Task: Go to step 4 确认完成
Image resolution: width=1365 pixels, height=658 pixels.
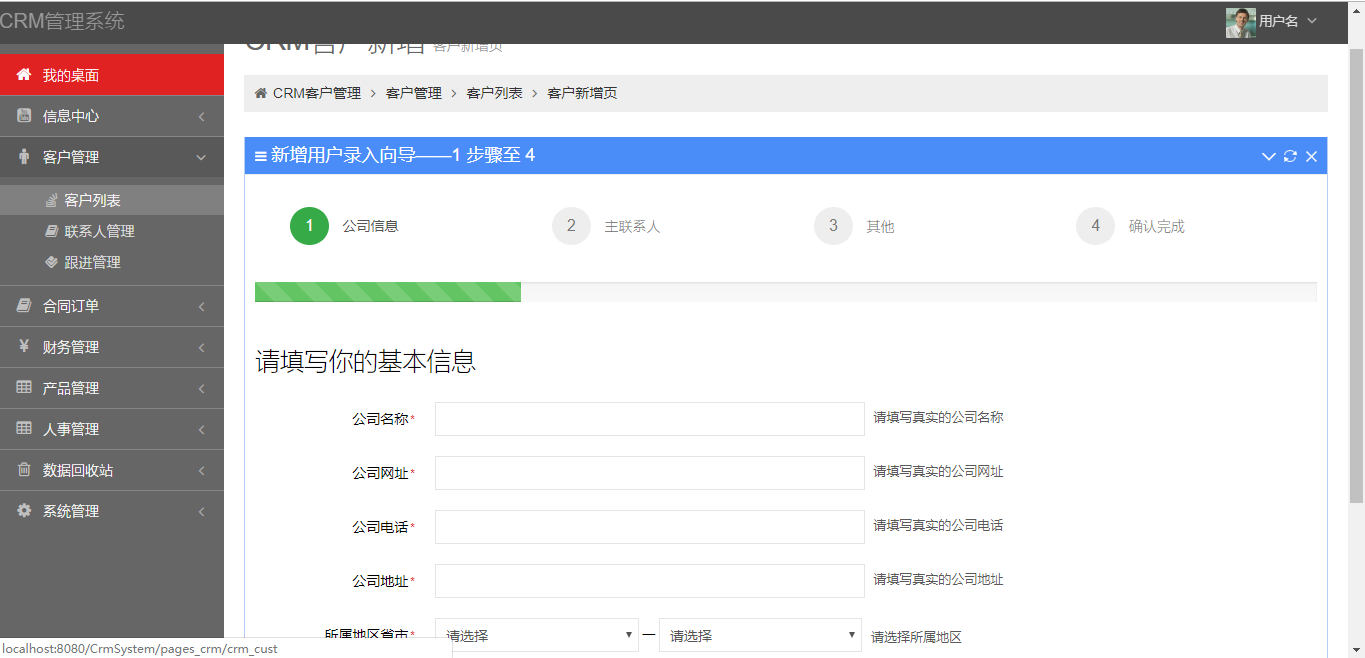Action: point(1130,226)
